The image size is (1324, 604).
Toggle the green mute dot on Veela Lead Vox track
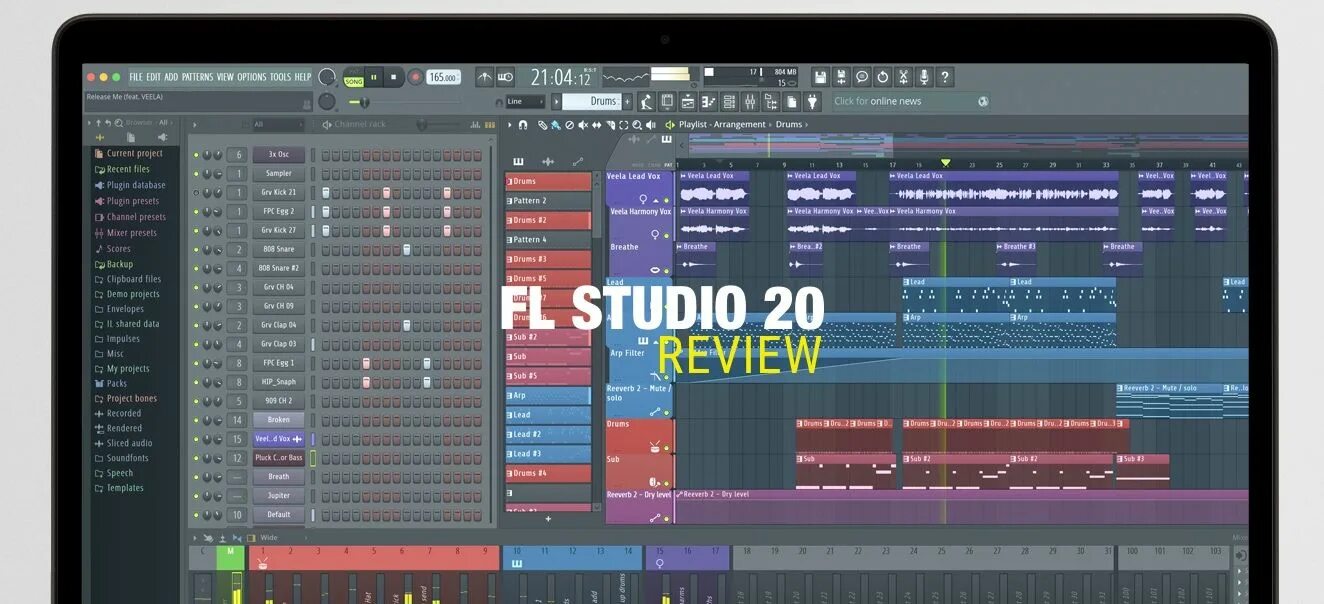coord(667,200)
